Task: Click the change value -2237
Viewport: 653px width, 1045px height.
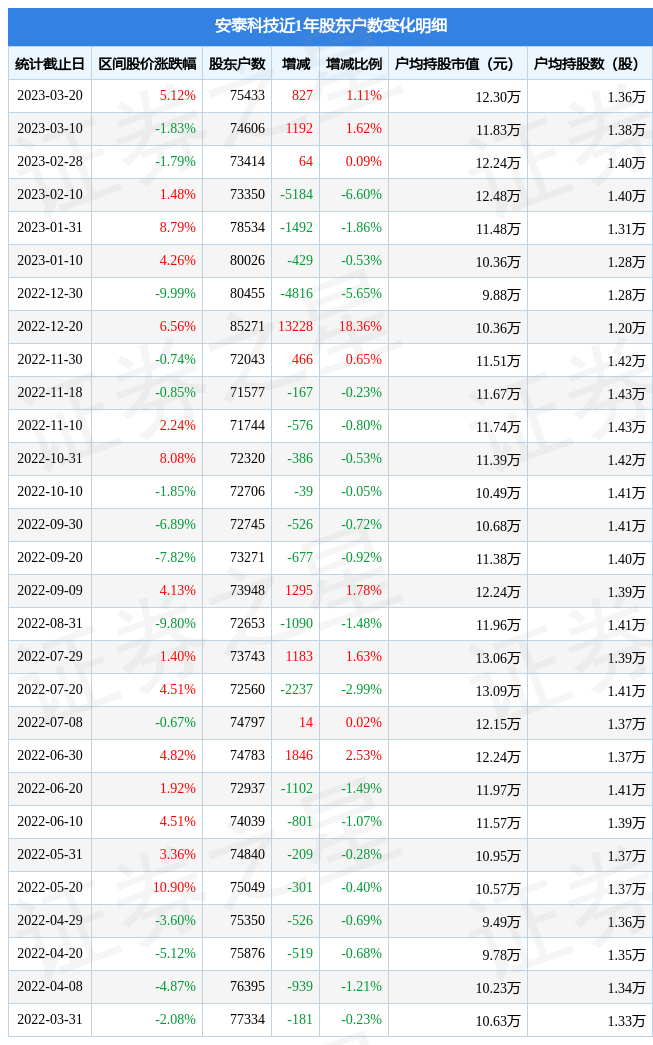Action: 297,689
